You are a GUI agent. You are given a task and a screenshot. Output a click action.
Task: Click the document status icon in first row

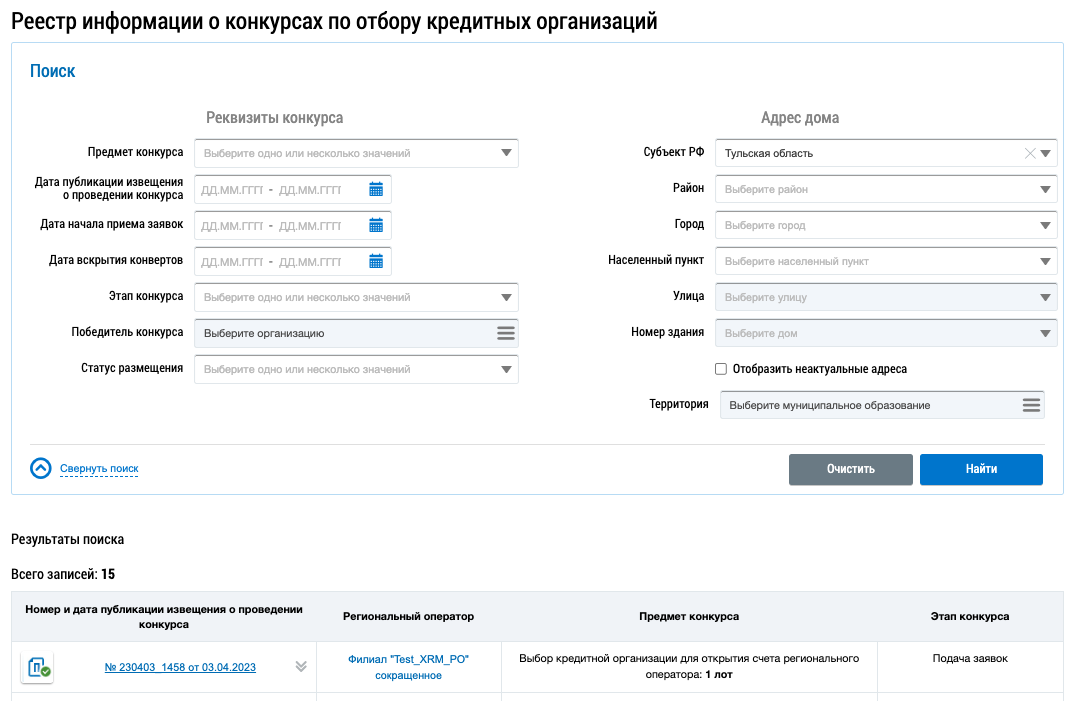[37, 667]
